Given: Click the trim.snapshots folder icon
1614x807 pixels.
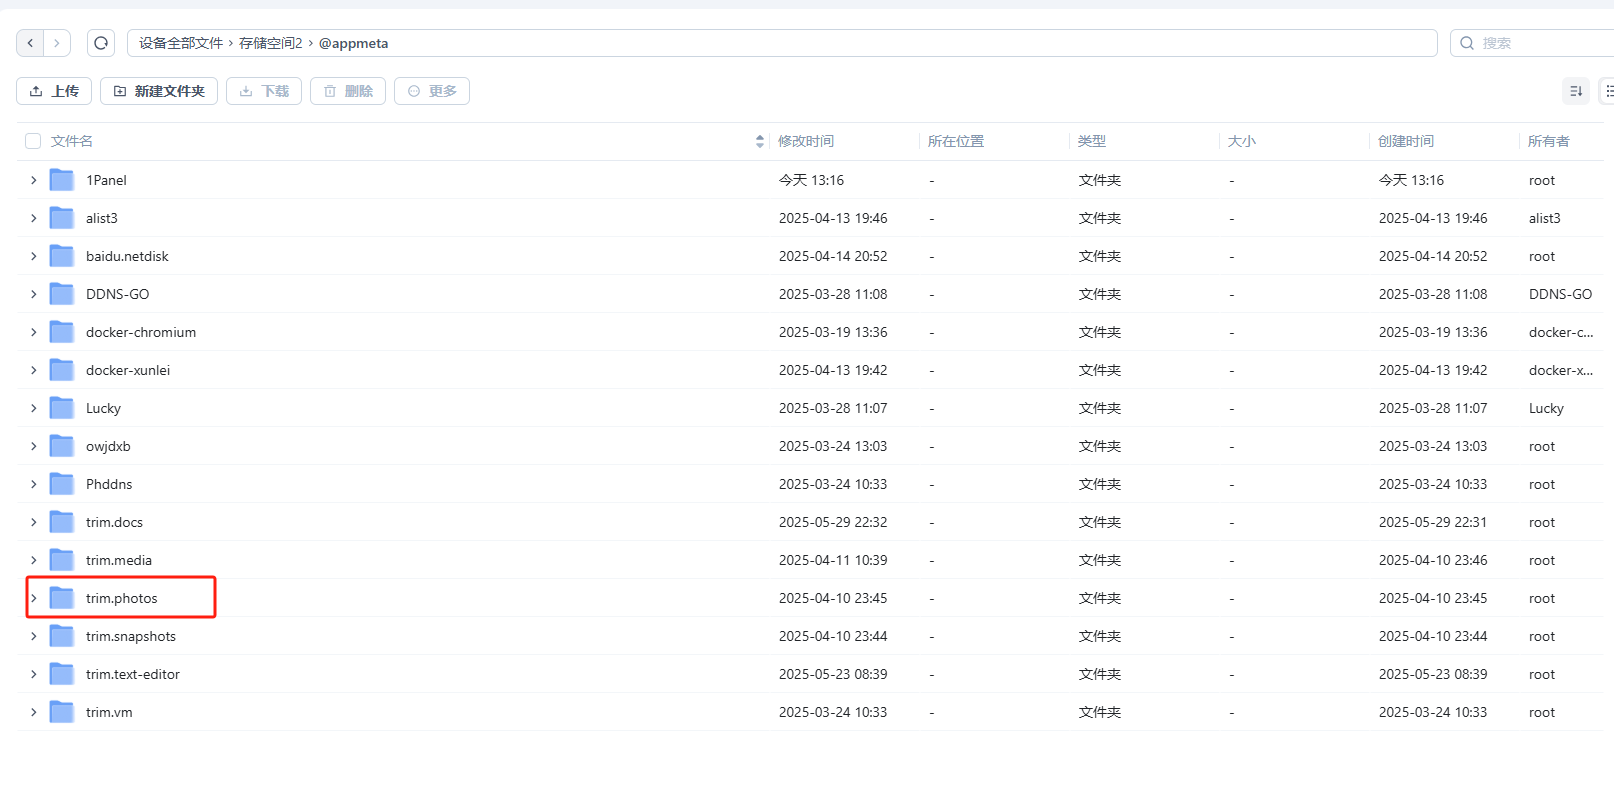Looking at the screenshot, I should [x=62, y=636].
